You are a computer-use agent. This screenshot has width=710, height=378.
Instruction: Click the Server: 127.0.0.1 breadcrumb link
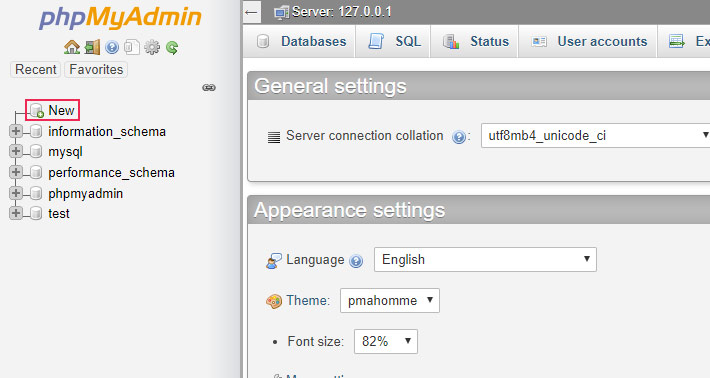pos(341,12)
